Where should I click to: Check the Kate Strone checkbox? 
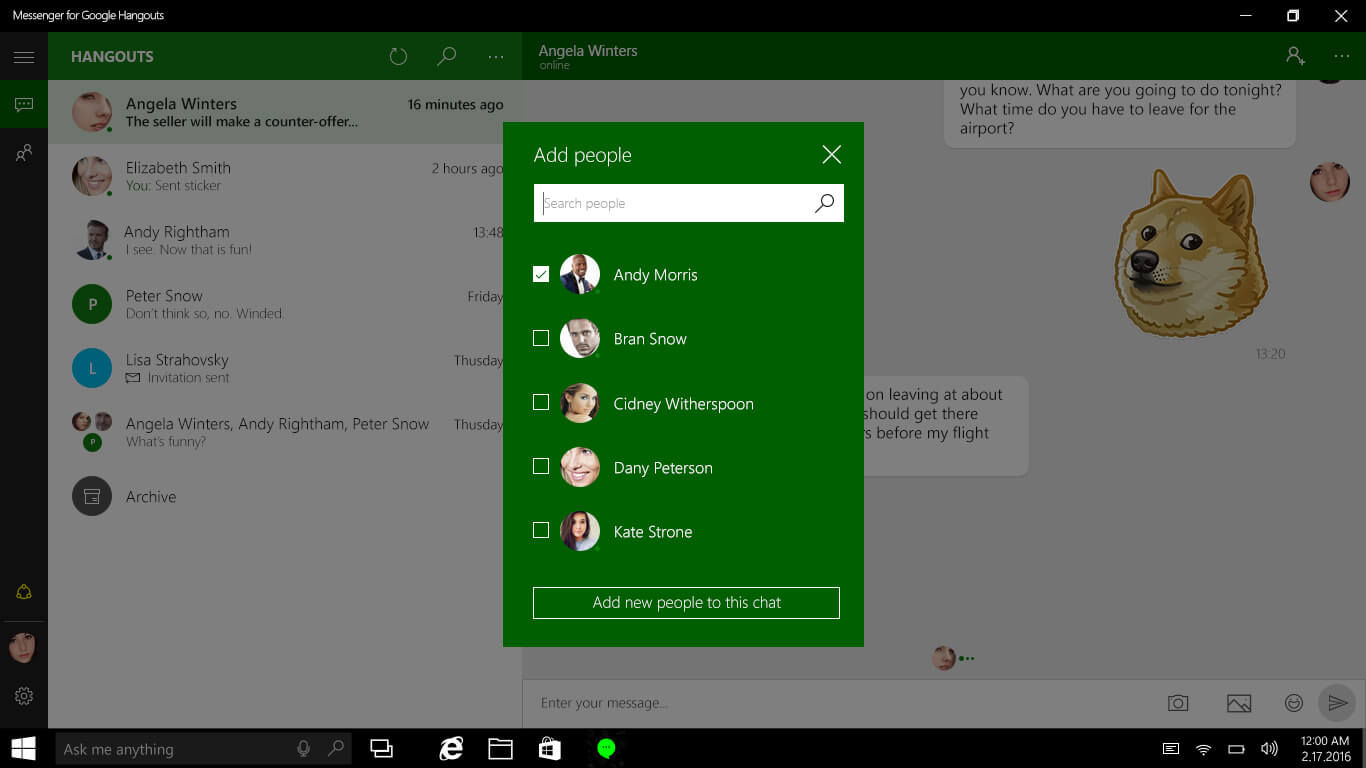click(541, 530)
